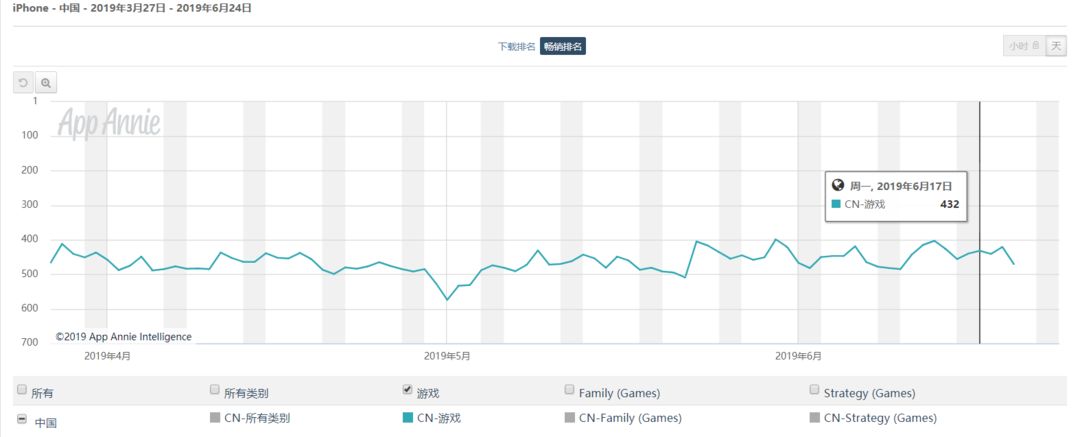1080x437 pixels.
Task: Uncheck the 游戏 checkbox
Action: pos(407,389)
